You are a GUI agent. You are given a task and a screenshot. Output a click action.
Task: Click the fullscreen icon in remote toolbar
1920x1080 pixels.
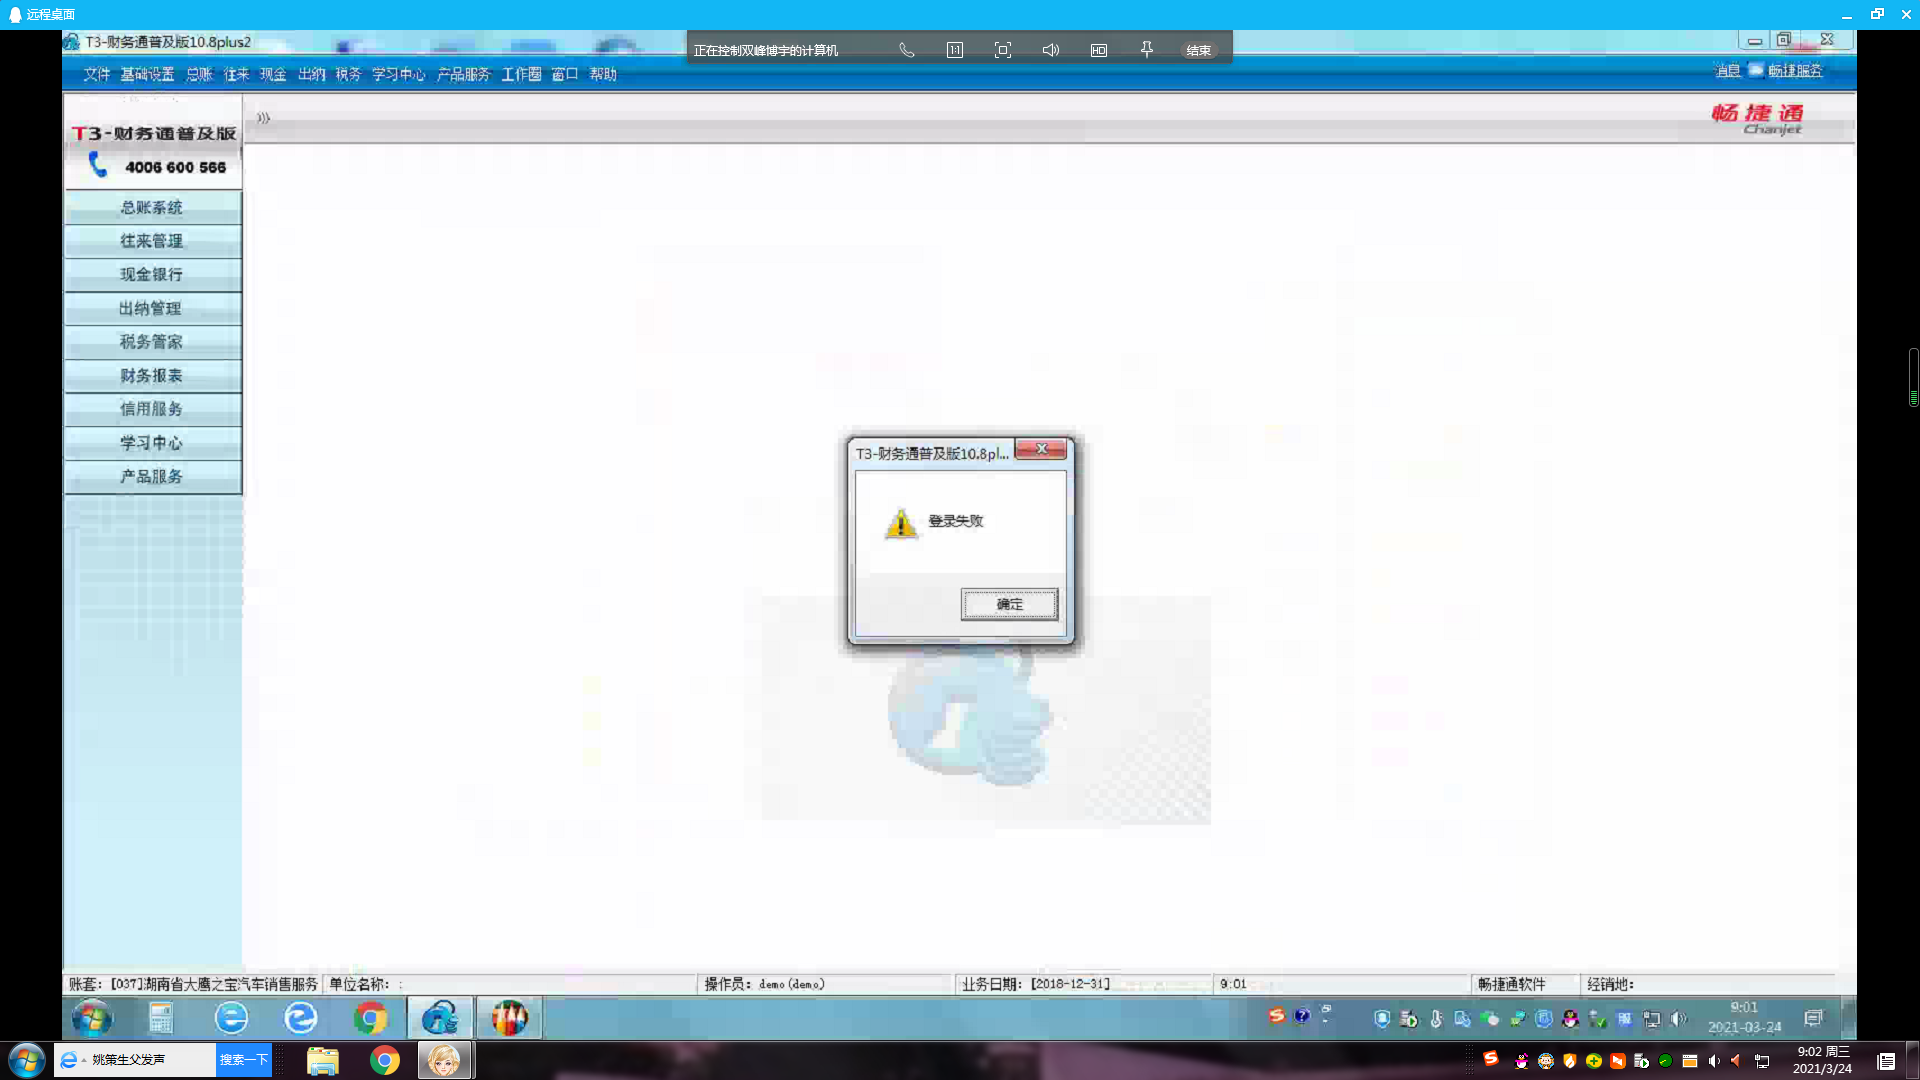pyautogui.click(x=1003, y=50)
